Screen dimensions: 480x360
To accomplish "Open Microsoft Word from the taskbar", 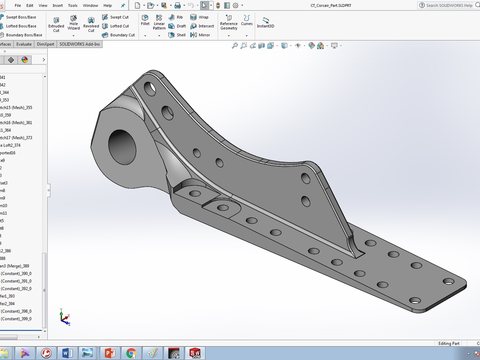I will coord(66,353).
